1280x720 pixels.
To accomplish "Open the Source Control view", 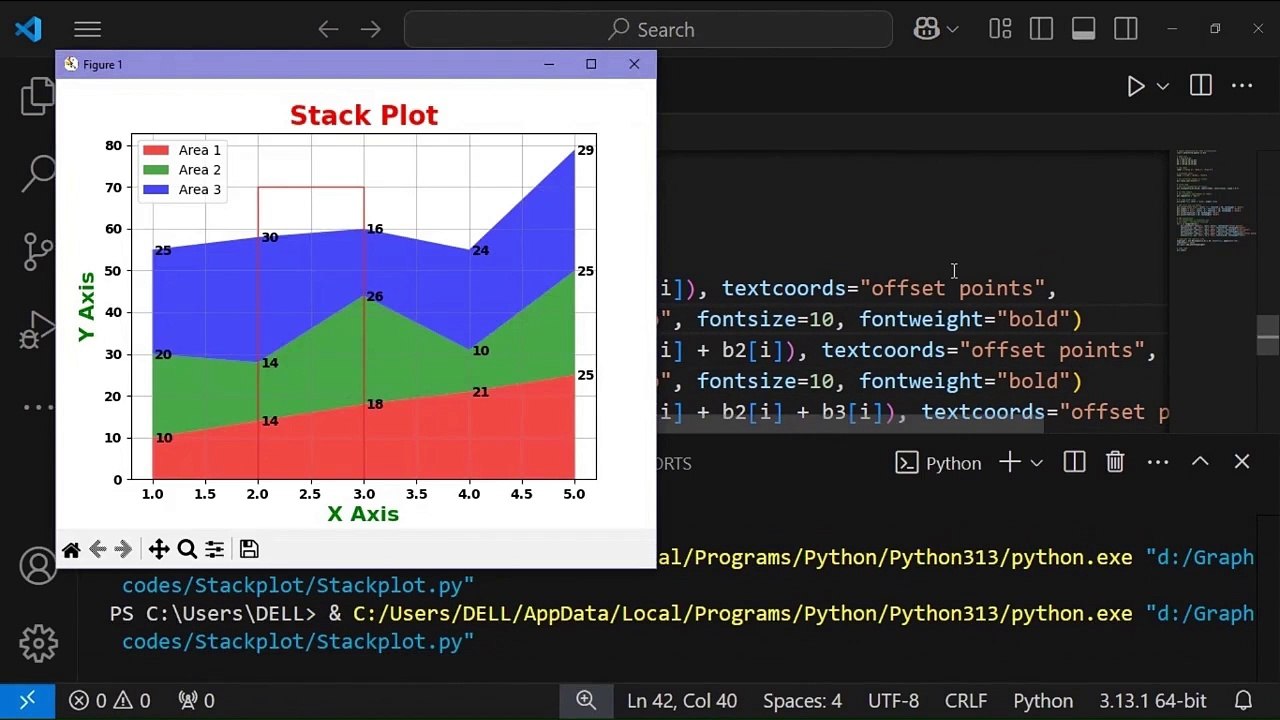I will point(38,251).
